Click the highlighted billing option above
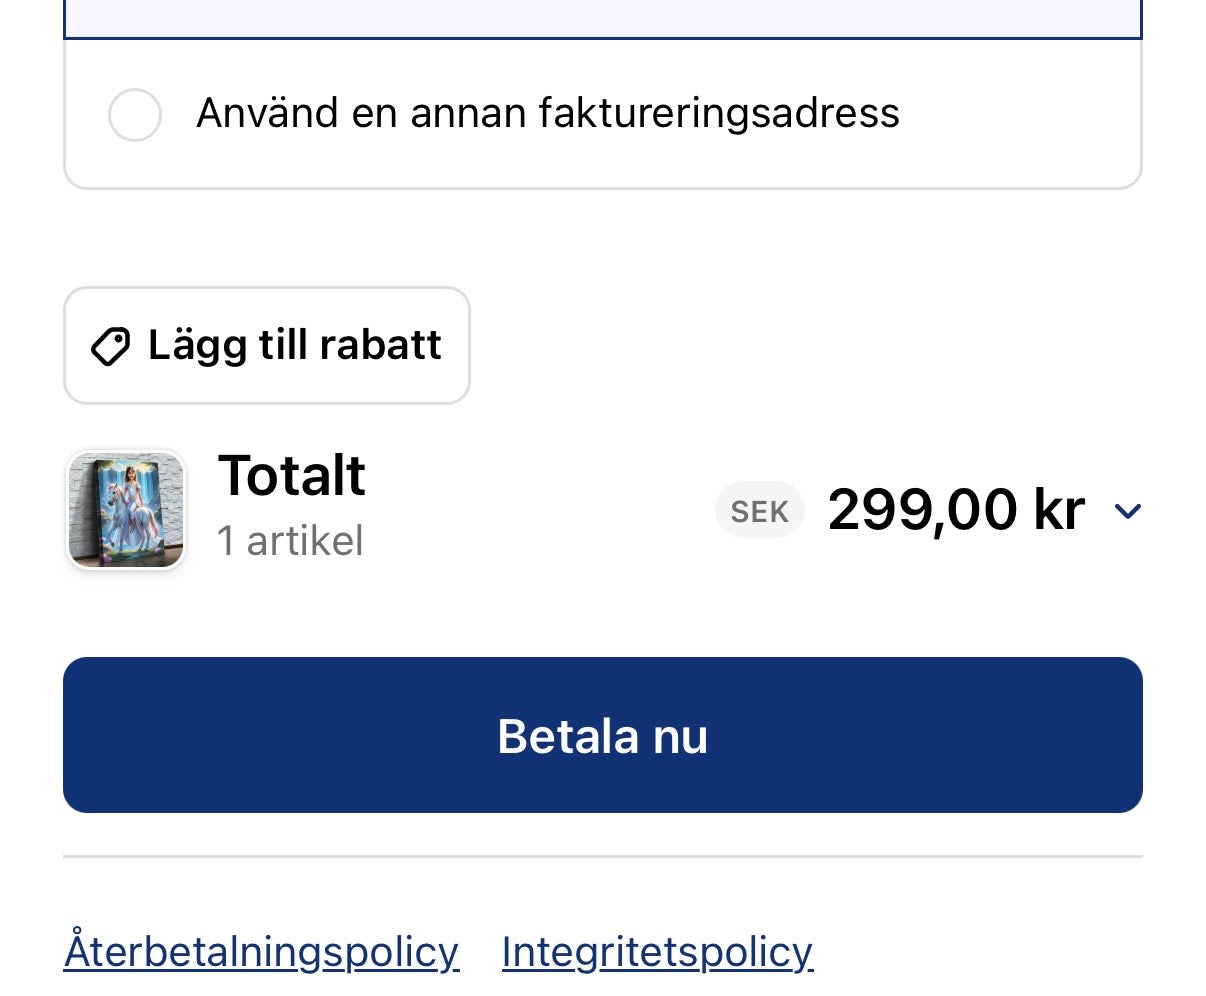This screenshot has height=996, width=1206. 602,18
